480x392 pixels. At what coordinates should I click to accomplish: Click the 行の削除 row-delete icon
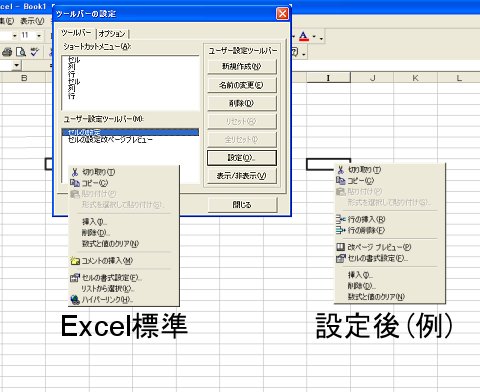[340, 230]
